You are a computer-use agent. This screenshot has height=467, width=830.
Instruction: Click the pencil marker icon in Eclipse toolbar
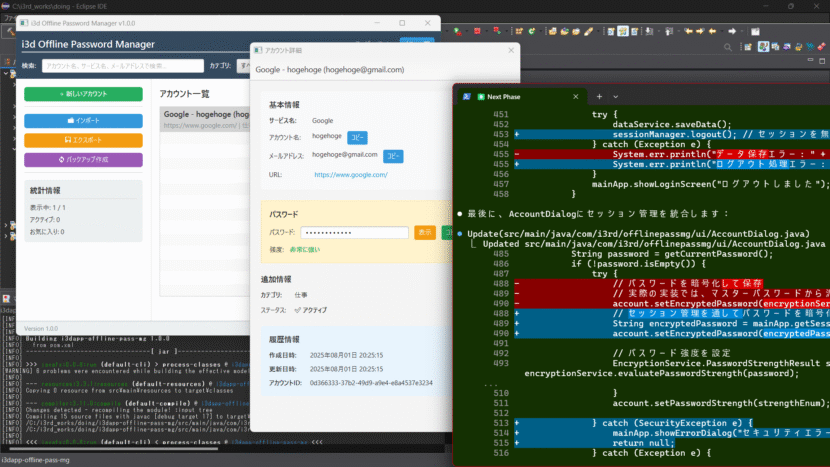click(x=588, y=32)
